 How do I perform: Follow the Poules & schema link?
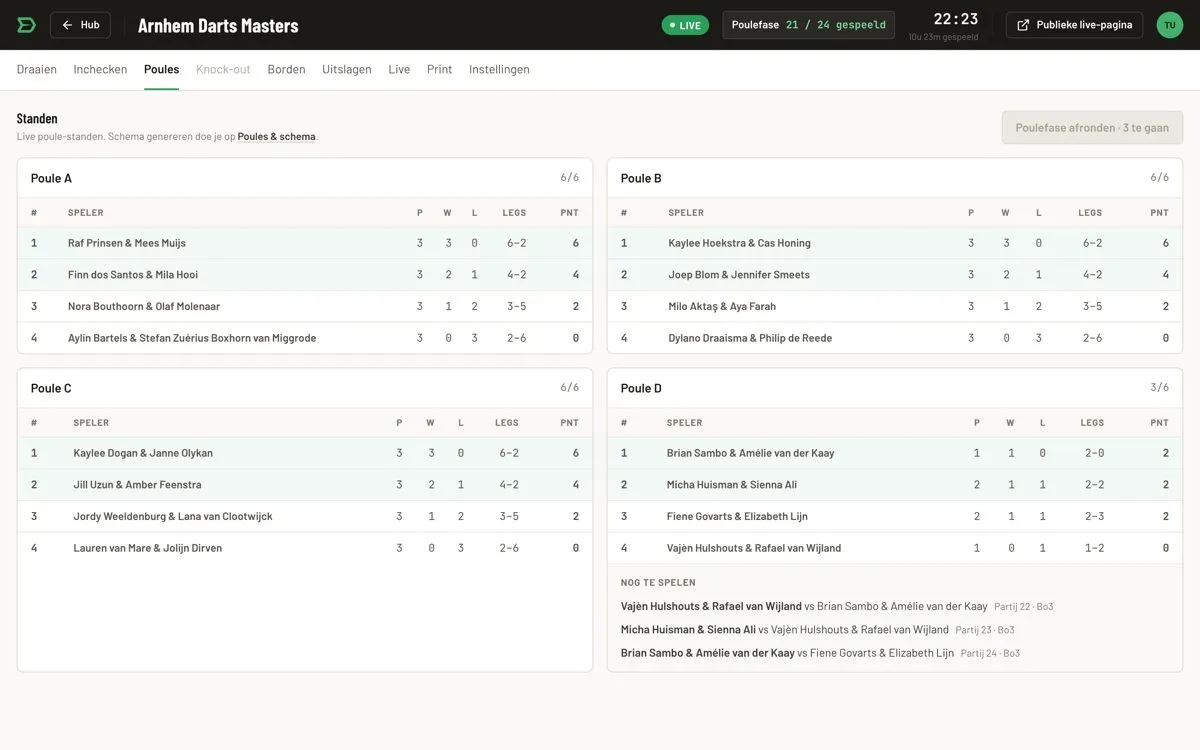[276, 136]
